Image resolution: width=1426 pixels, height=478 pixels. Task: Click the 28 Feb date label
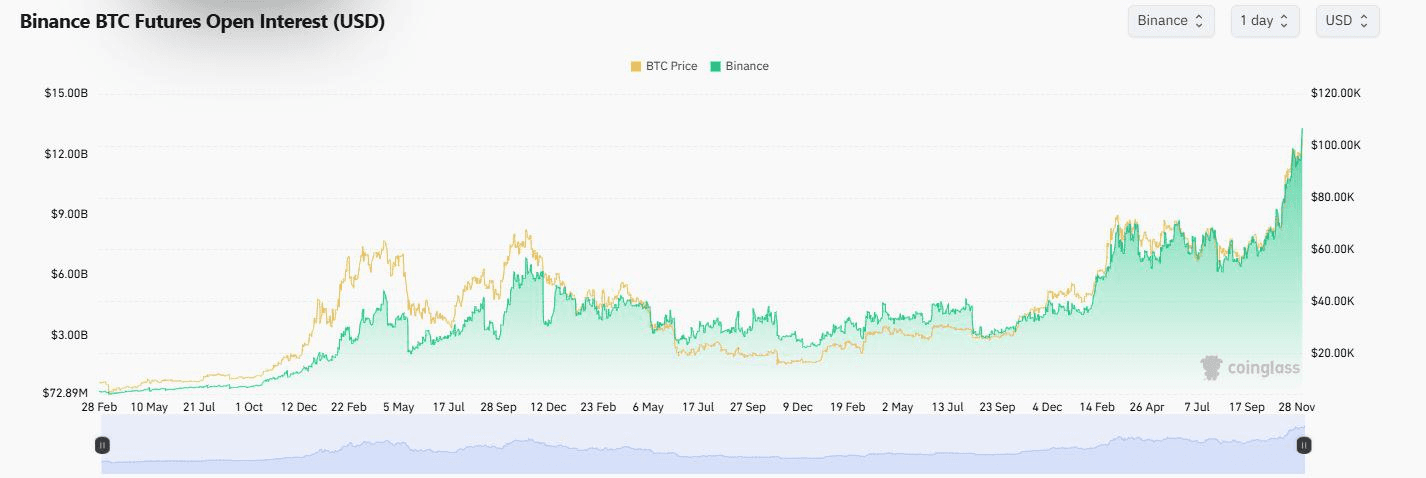(99, 407)
